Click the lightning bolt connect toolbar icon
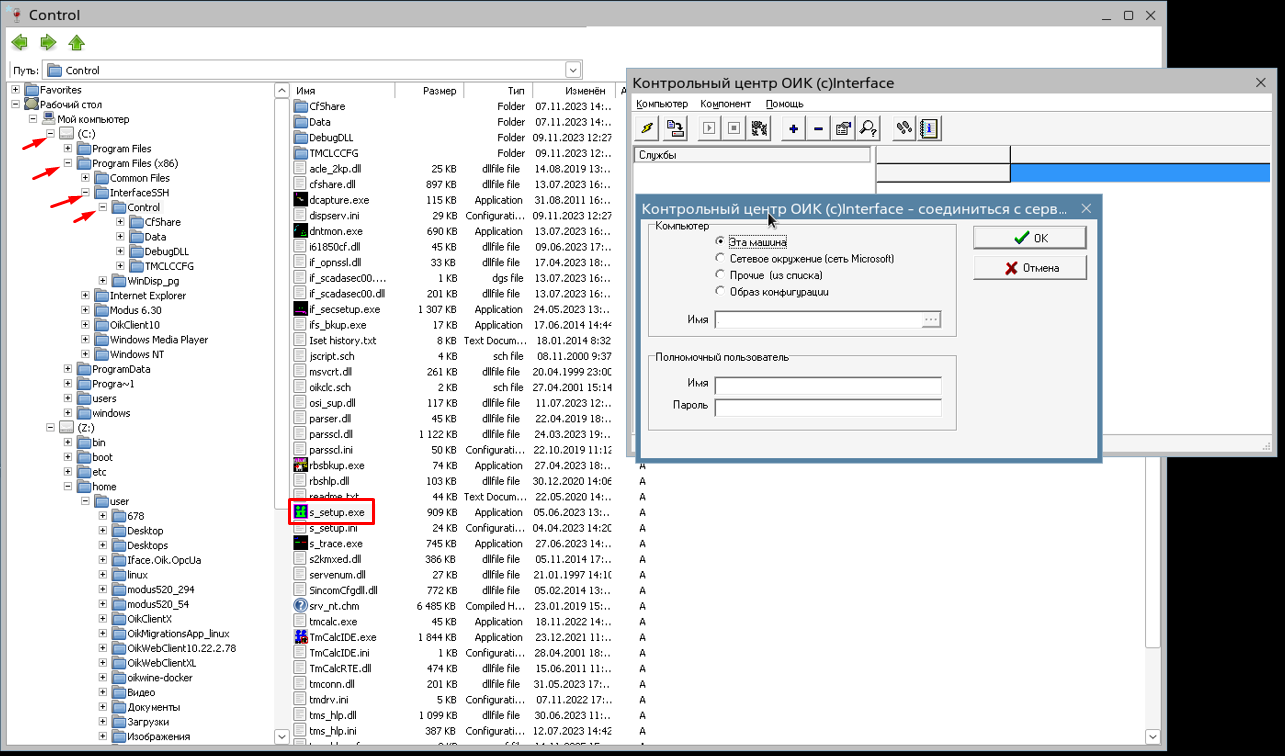This screenshot has width=1285, height=756. 647,128
